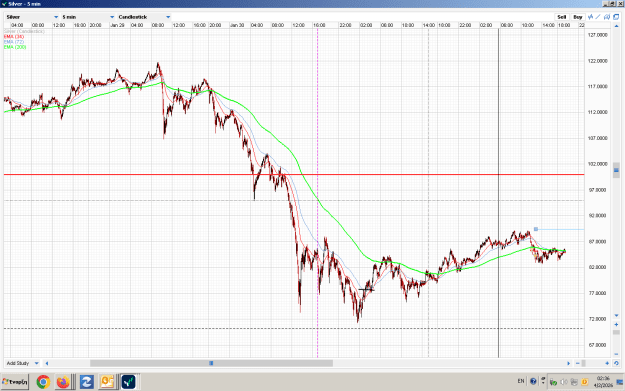The image size is (625, 391).
Task: Click the horizontal zoom slider handle
Action: click(584, 363)
